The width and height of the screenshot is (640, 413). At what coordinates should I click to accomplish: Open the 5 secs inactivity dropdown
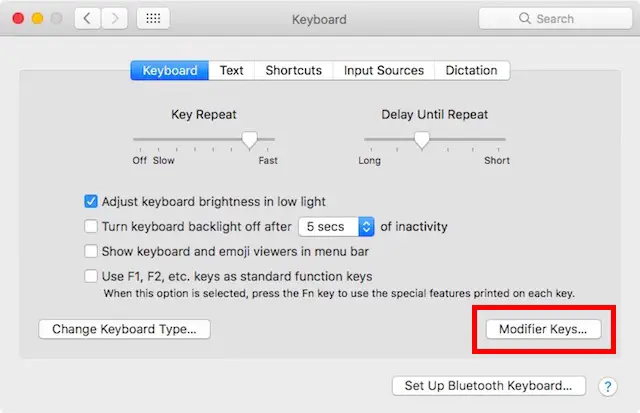click(x=336, y=226)
